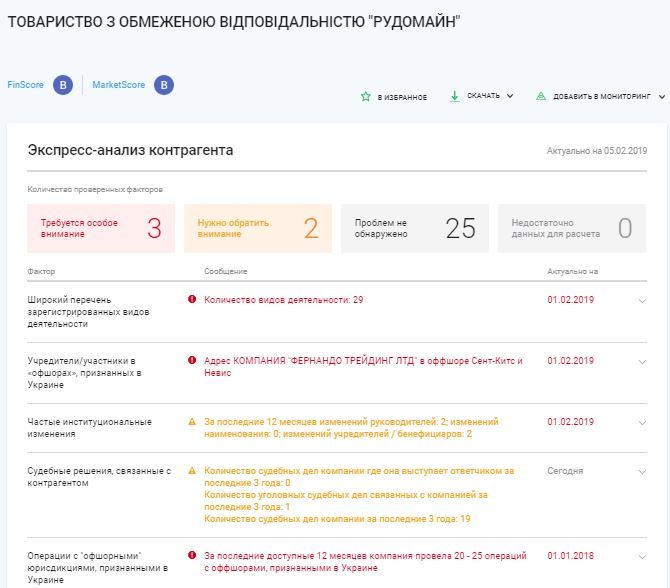Click red alert icon for activity types count
The height and width of the screenshot is (588, 670).
192,299
